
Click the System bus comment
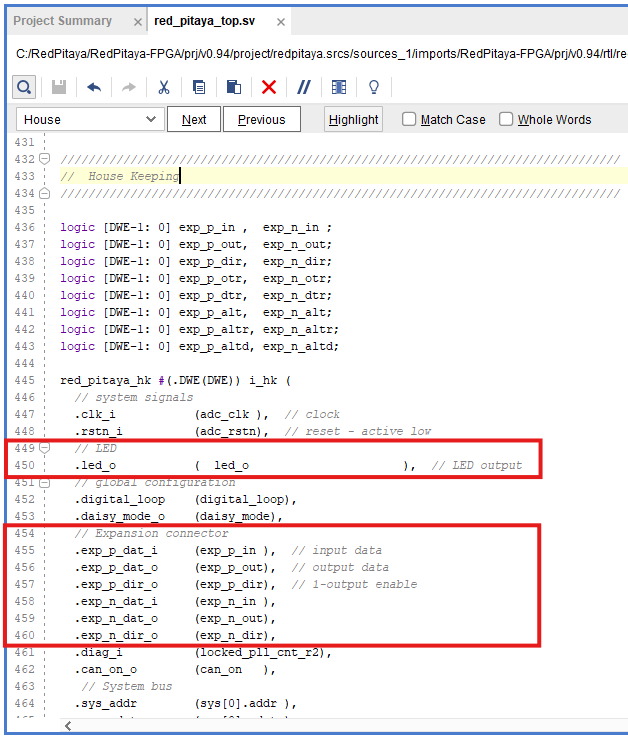pos(127,687)
